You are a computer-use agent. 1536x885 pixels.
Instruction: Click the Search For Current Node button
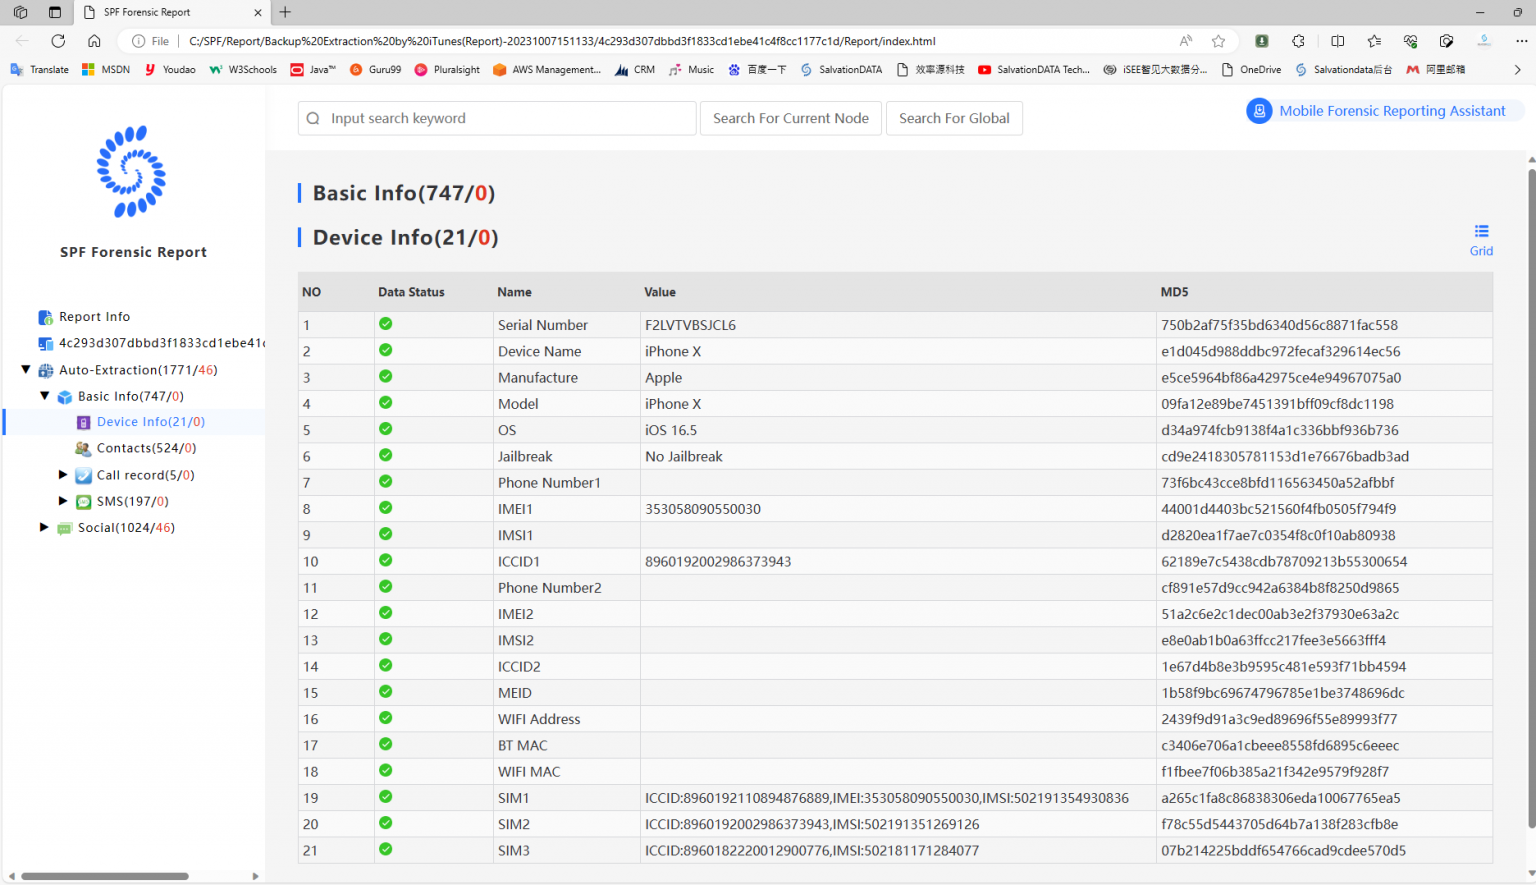point(790,117)
